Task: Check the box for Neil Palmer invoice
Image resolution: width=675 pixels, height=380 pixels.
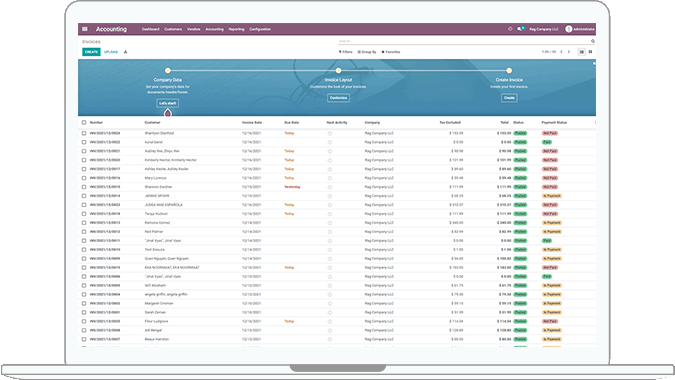Action: [84, 232]
